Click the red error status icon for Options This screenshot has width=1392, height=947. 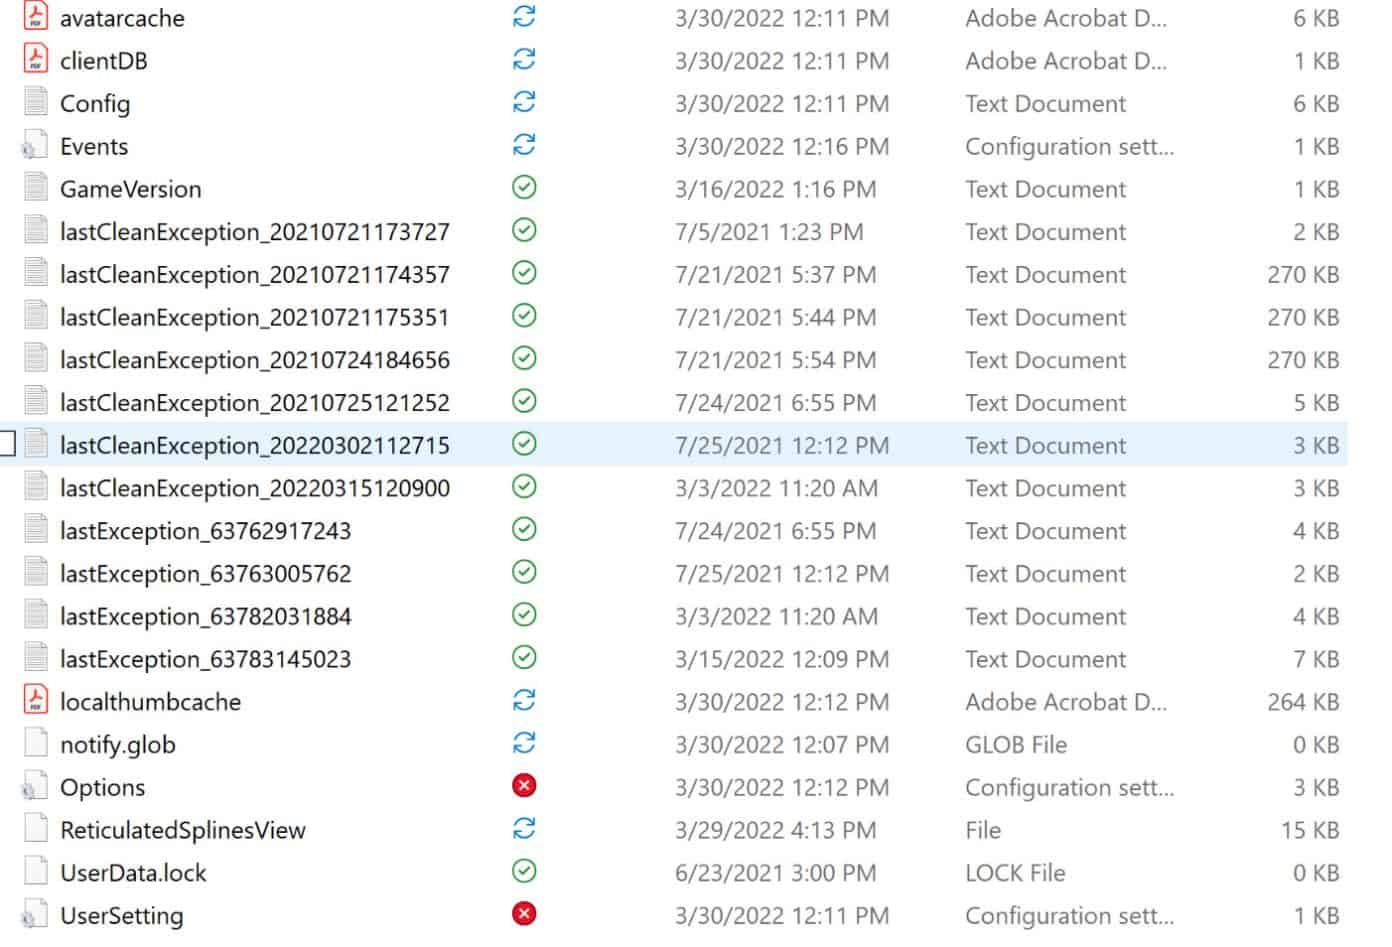tap(524, 787)
